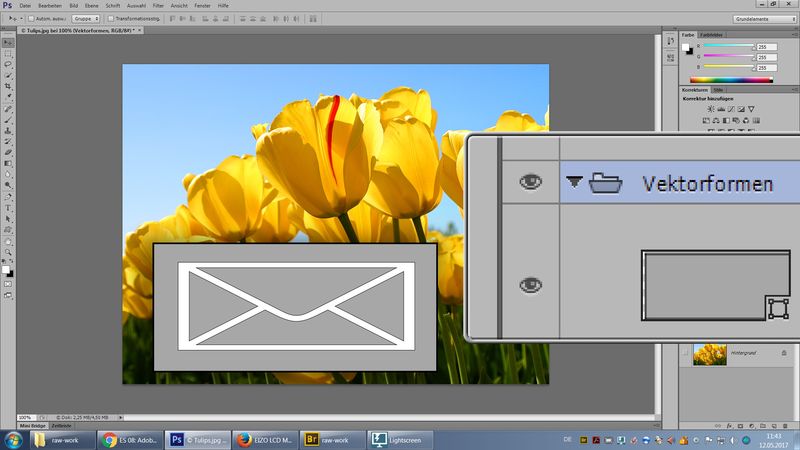Enable the Transformationsstrg. checkbox
The height and width of the screenshot is (450, 800).
pyautogui.click(x=112, y=18)
